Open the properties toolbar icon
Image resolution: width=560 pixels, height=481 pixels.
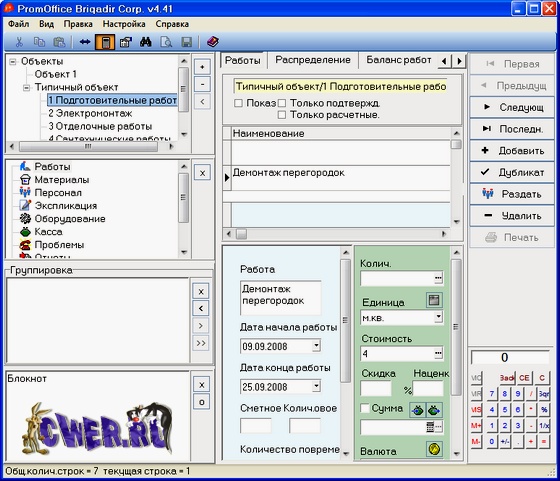[126, 42]
